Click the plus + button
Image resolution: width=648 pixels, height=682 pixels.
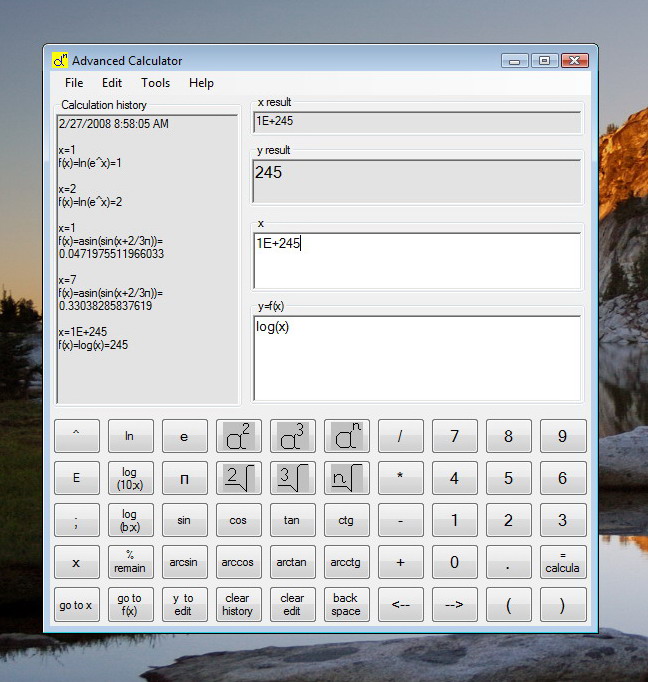coord(400,562)
